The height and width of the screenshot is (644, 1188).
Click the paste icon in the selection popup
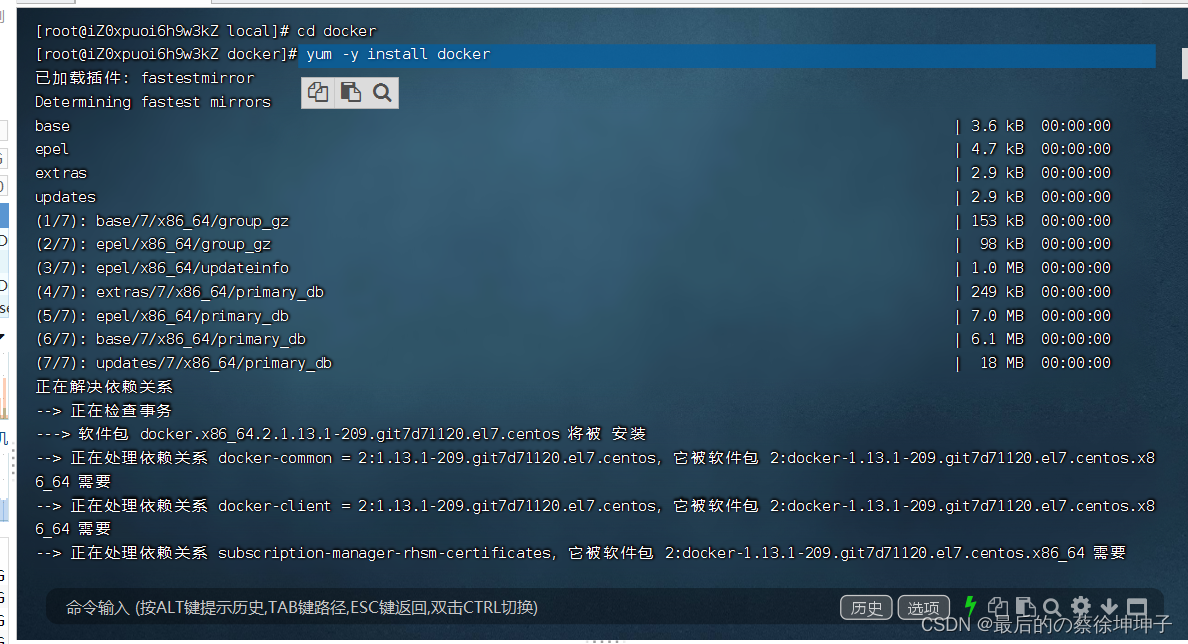351,92
